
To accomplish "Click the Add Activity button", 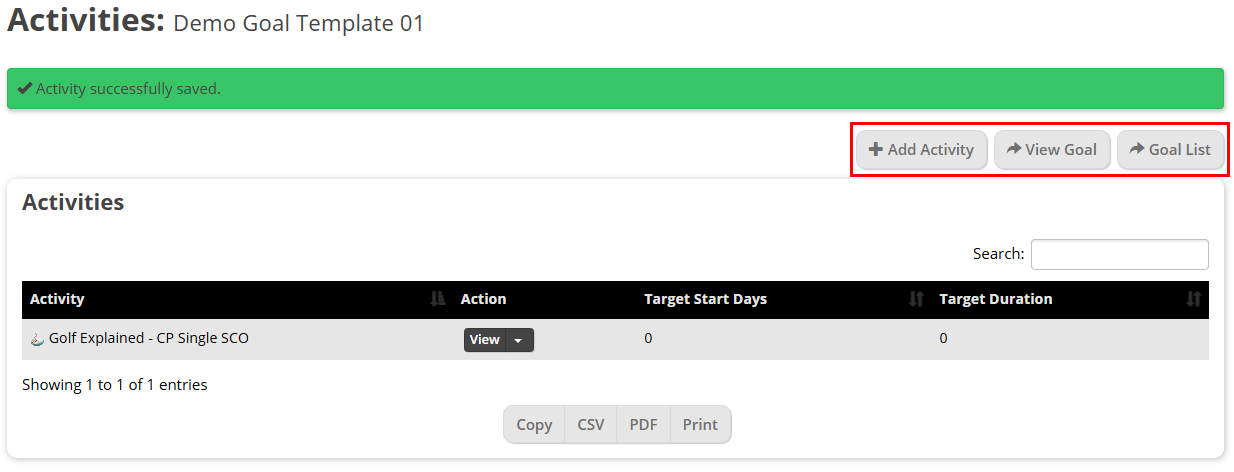I will coord(921,150).
